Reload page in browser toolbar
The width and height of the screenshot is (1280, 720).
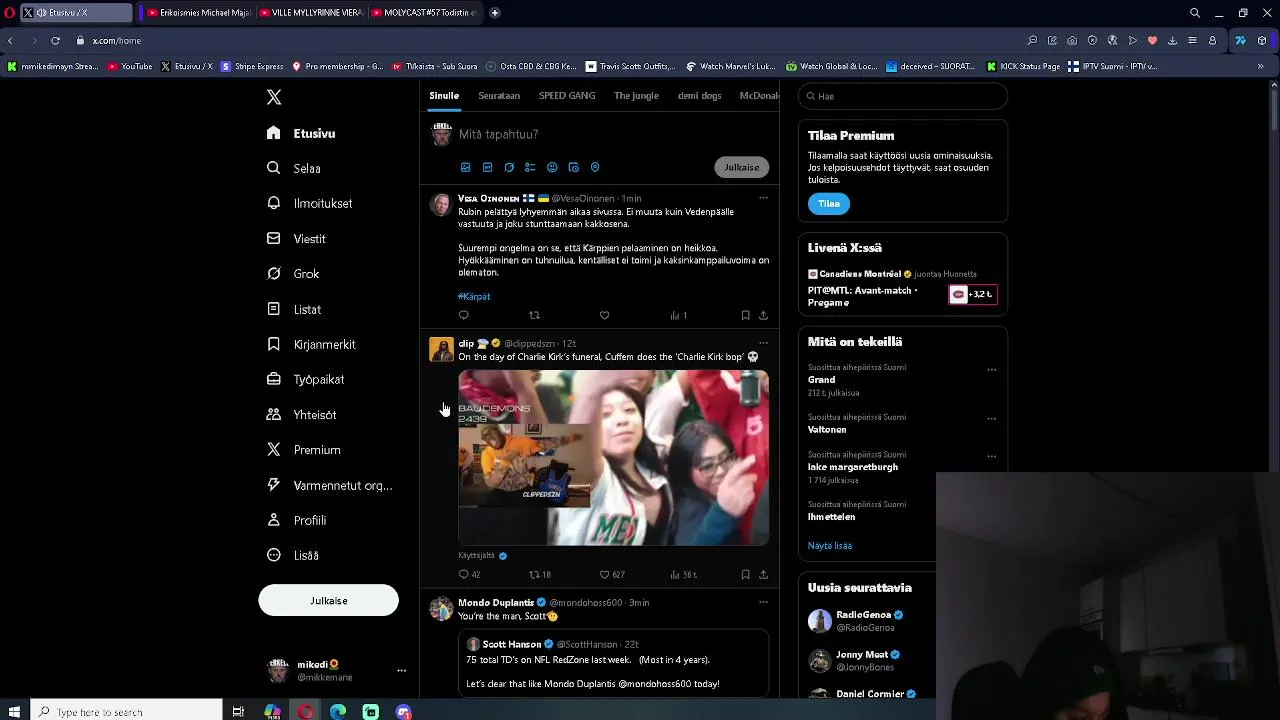55,40
